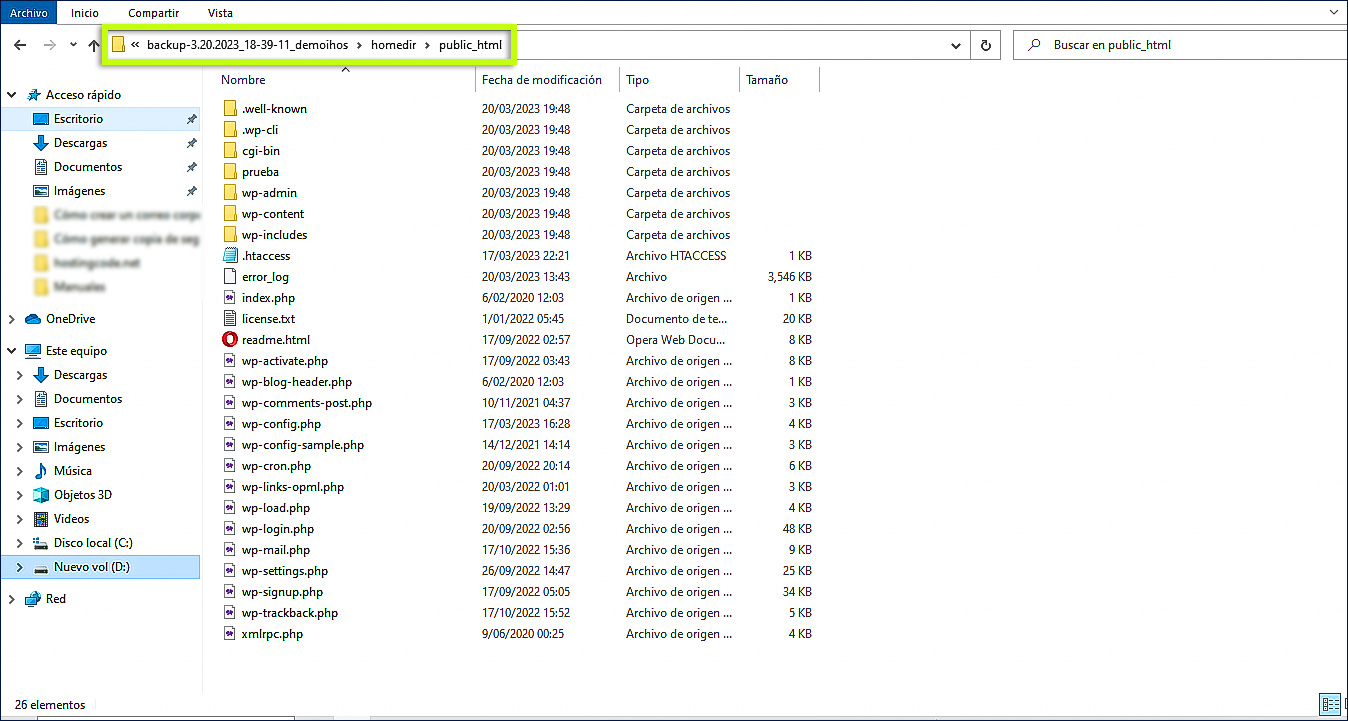Open recent locations dropdown arrow
Image resolution: width=1348 pixels, height=721 pixels.
[73, 45]
